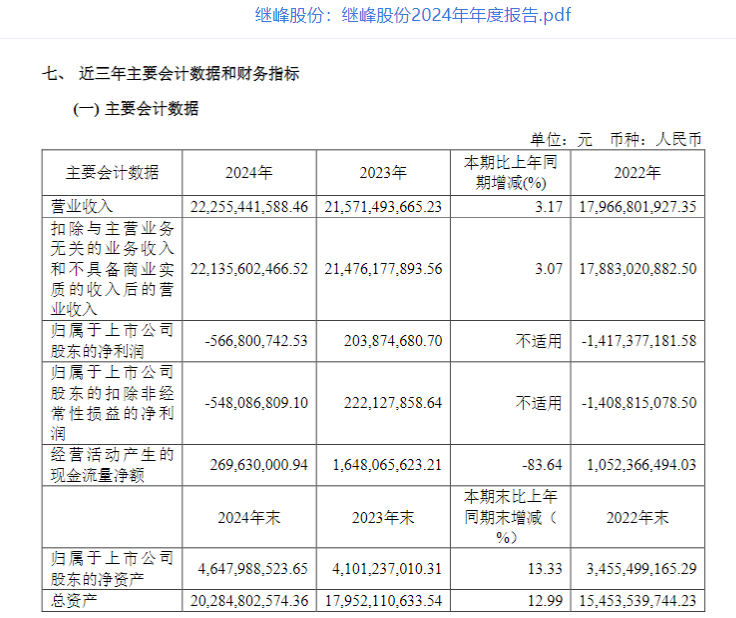The image size is (736, 618).
Task: Select the value 269,630,000.94
Action: tap(259, 465)
